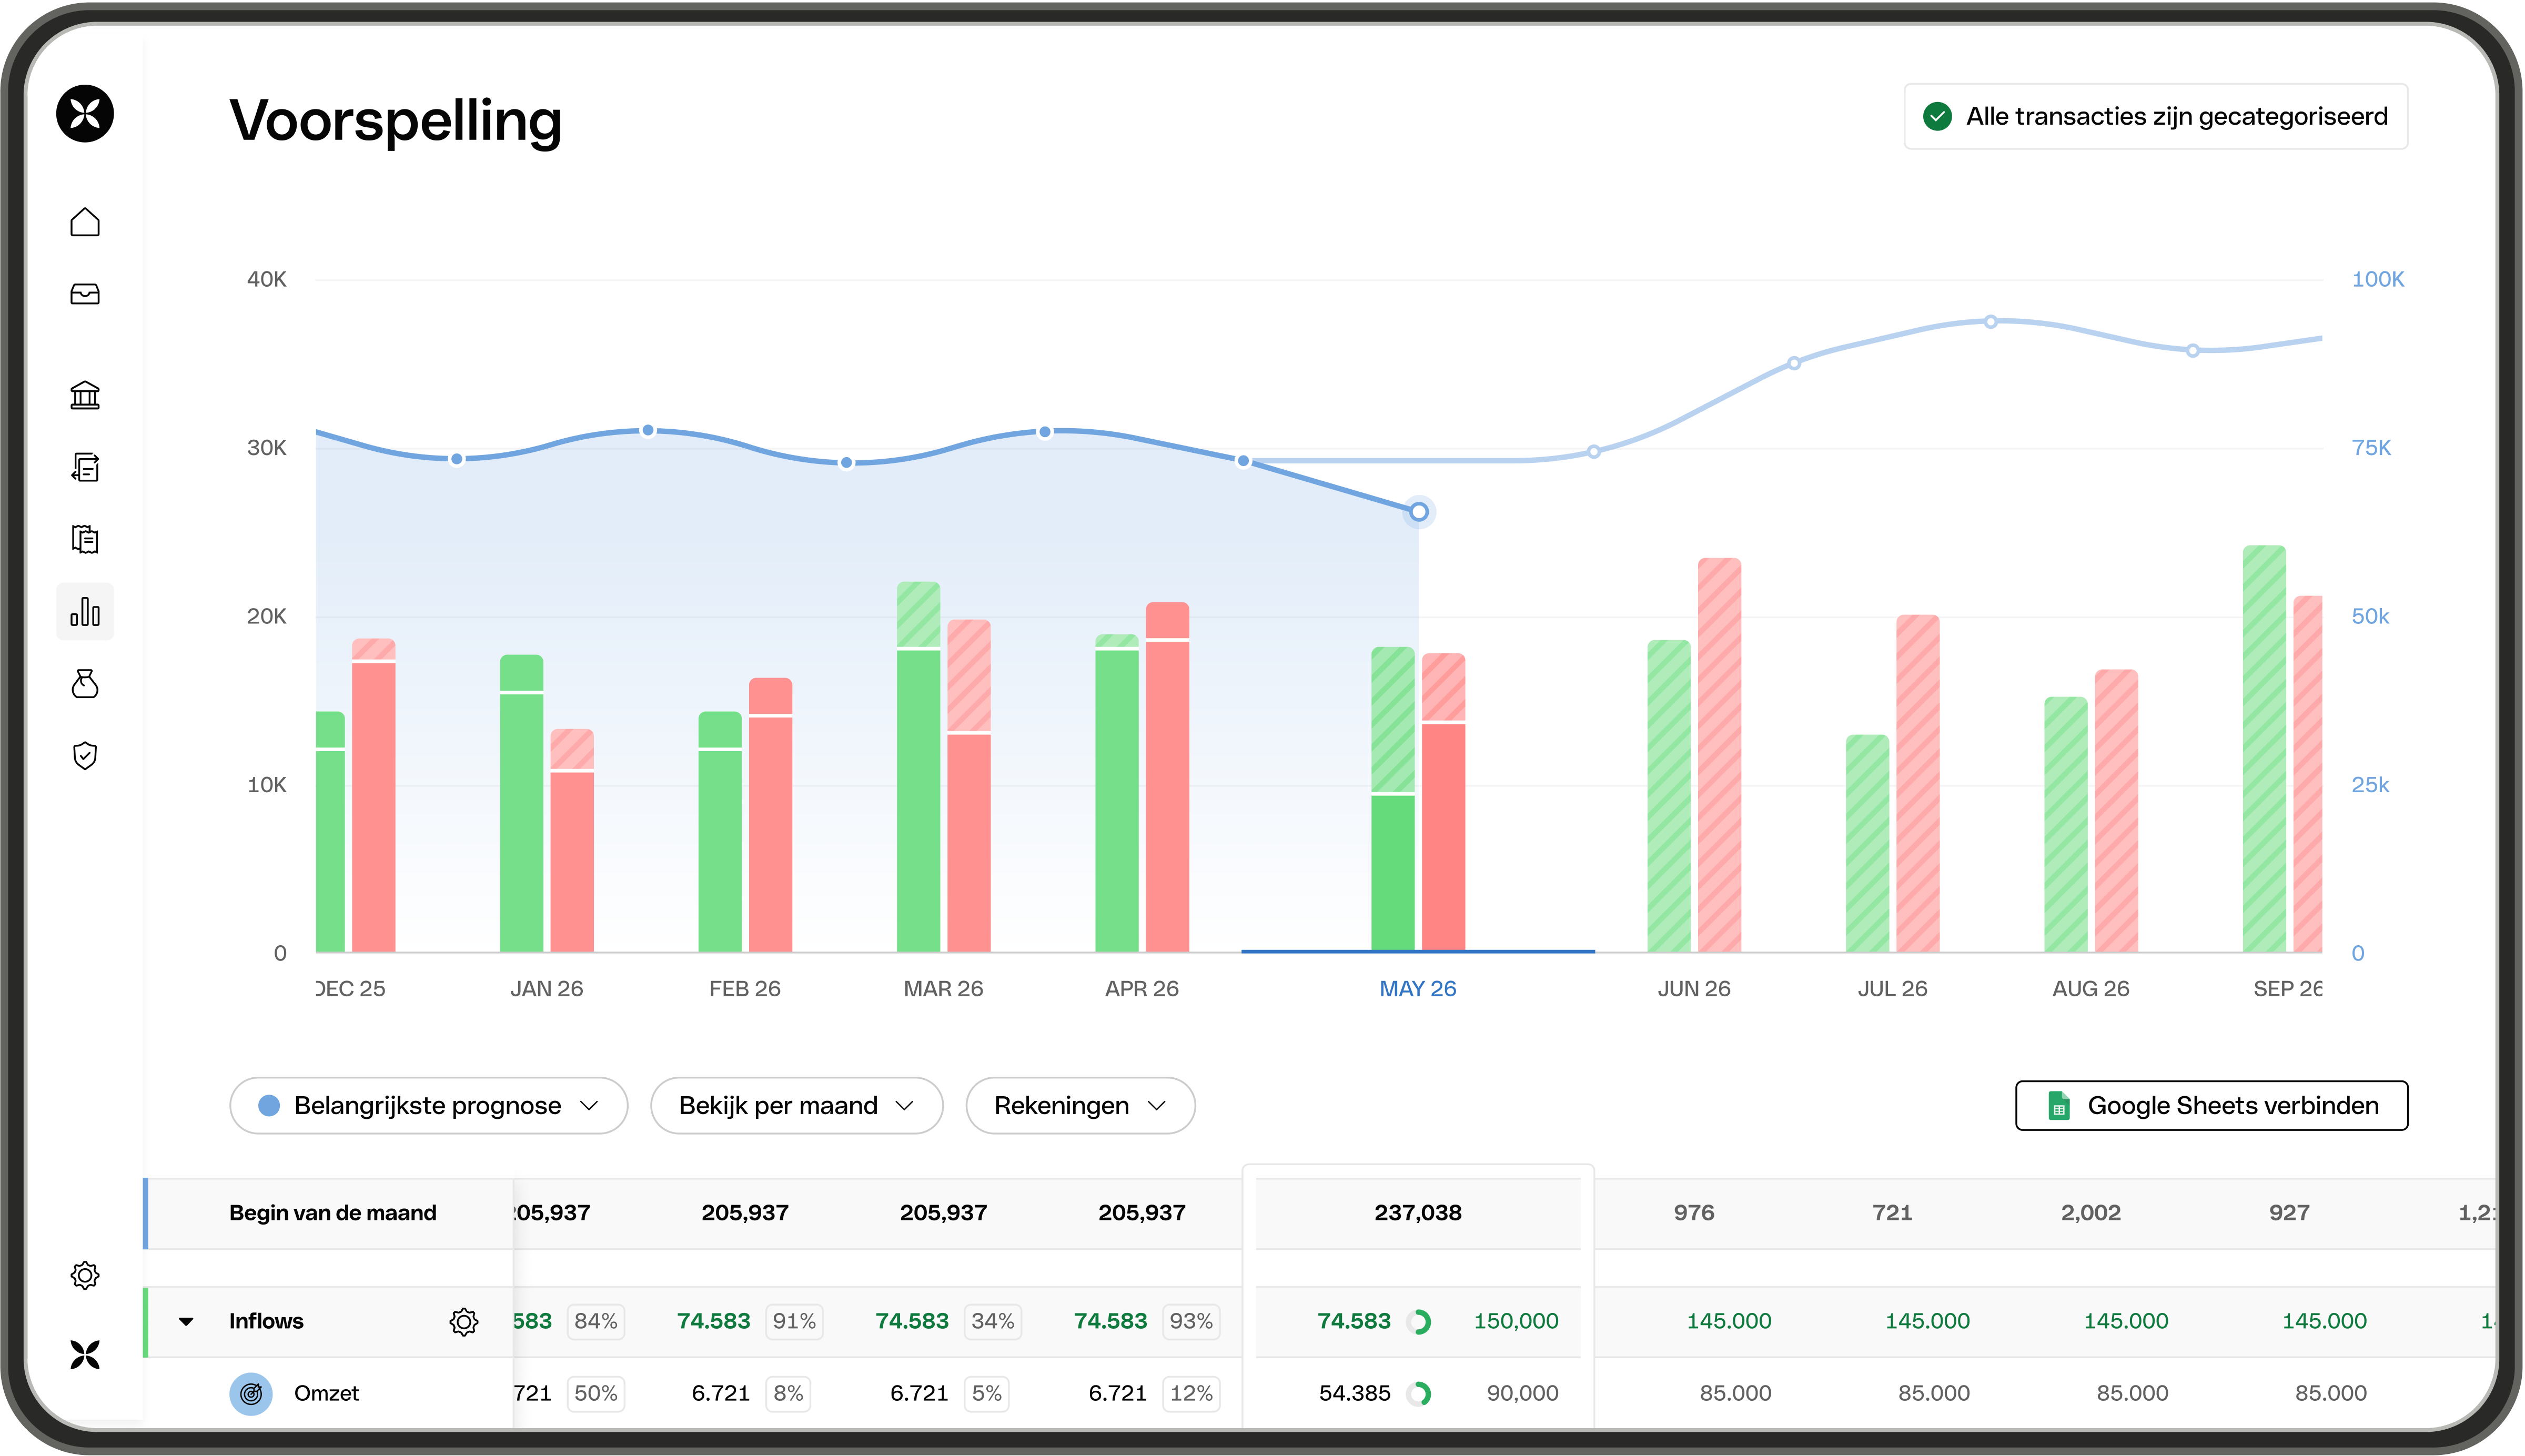Click Omzet May progress ring indicator

coord(1419,1393)
